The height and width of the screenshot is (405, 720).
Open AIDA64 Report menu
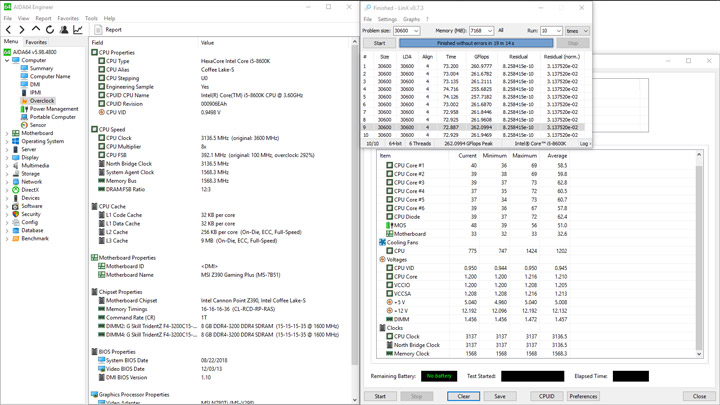[x=43, y=18]
